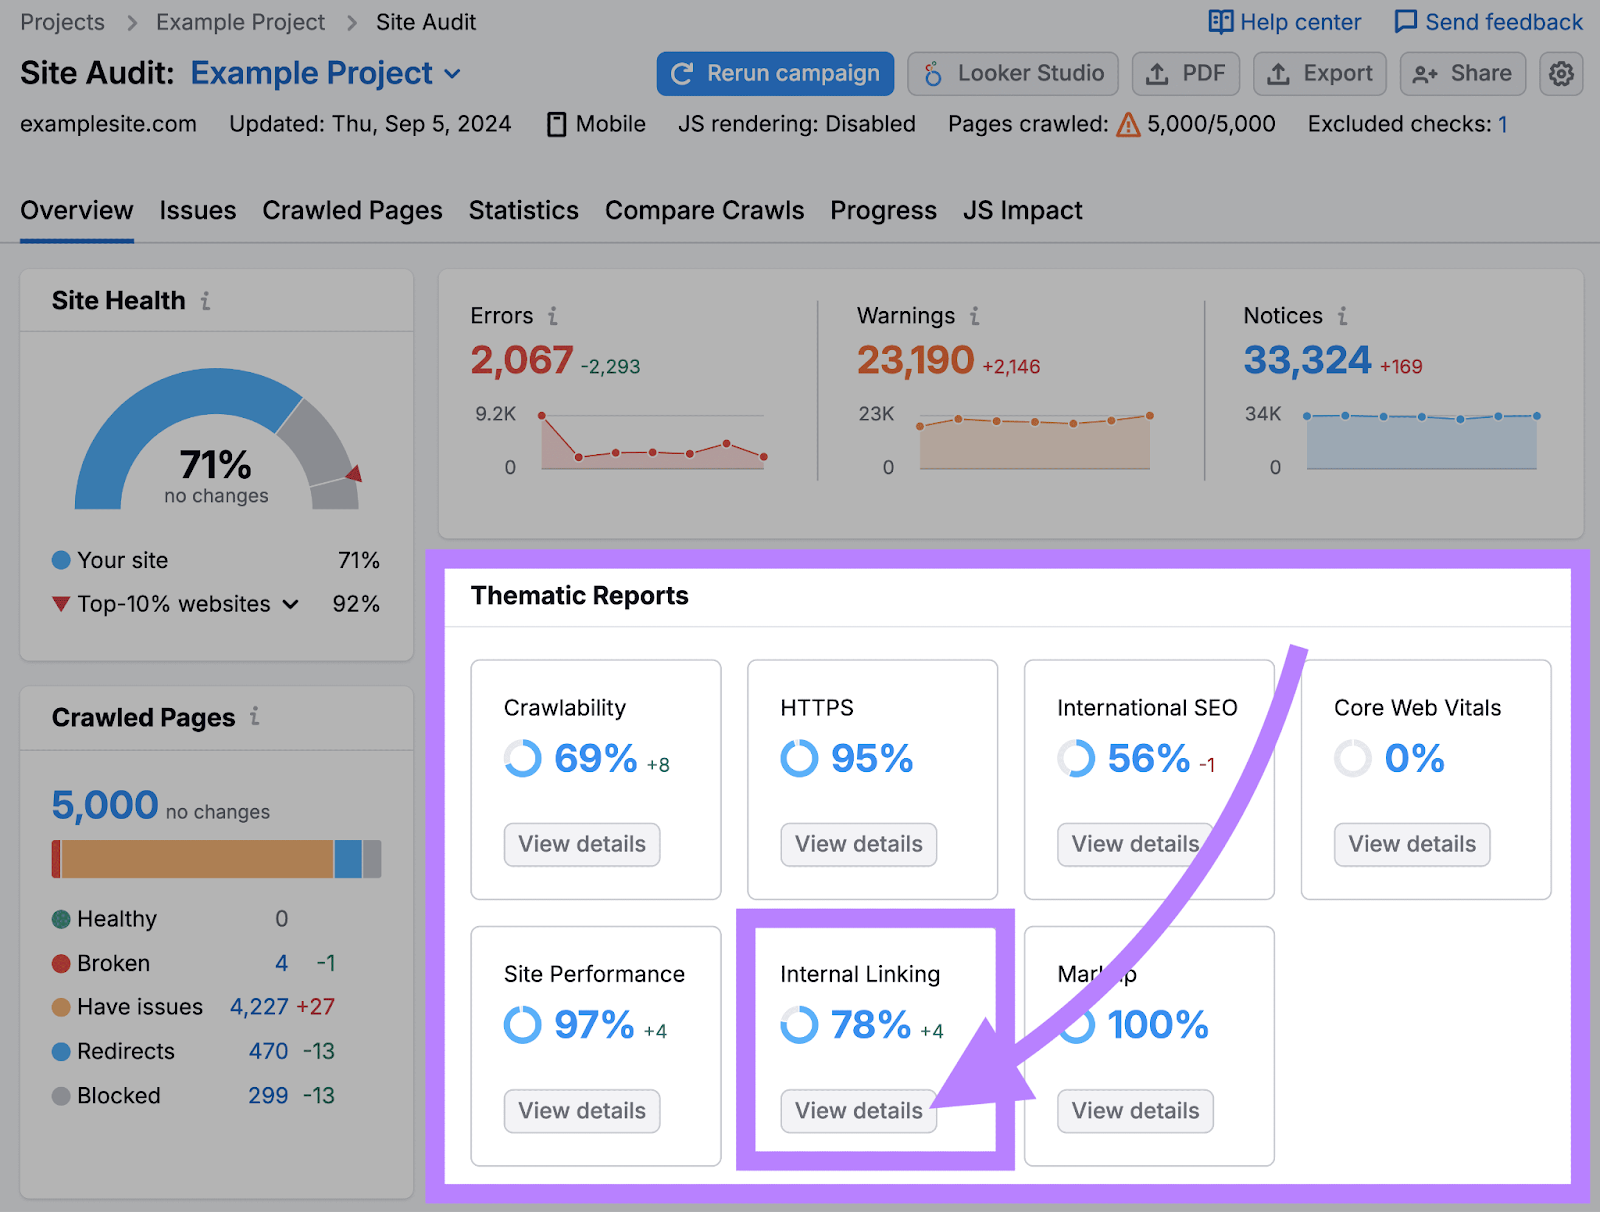Image resolution: width=1600 pixels, height=1212 pixels.
Task: Click the Have issues count 4,227
Action: tap(259, 1007)
